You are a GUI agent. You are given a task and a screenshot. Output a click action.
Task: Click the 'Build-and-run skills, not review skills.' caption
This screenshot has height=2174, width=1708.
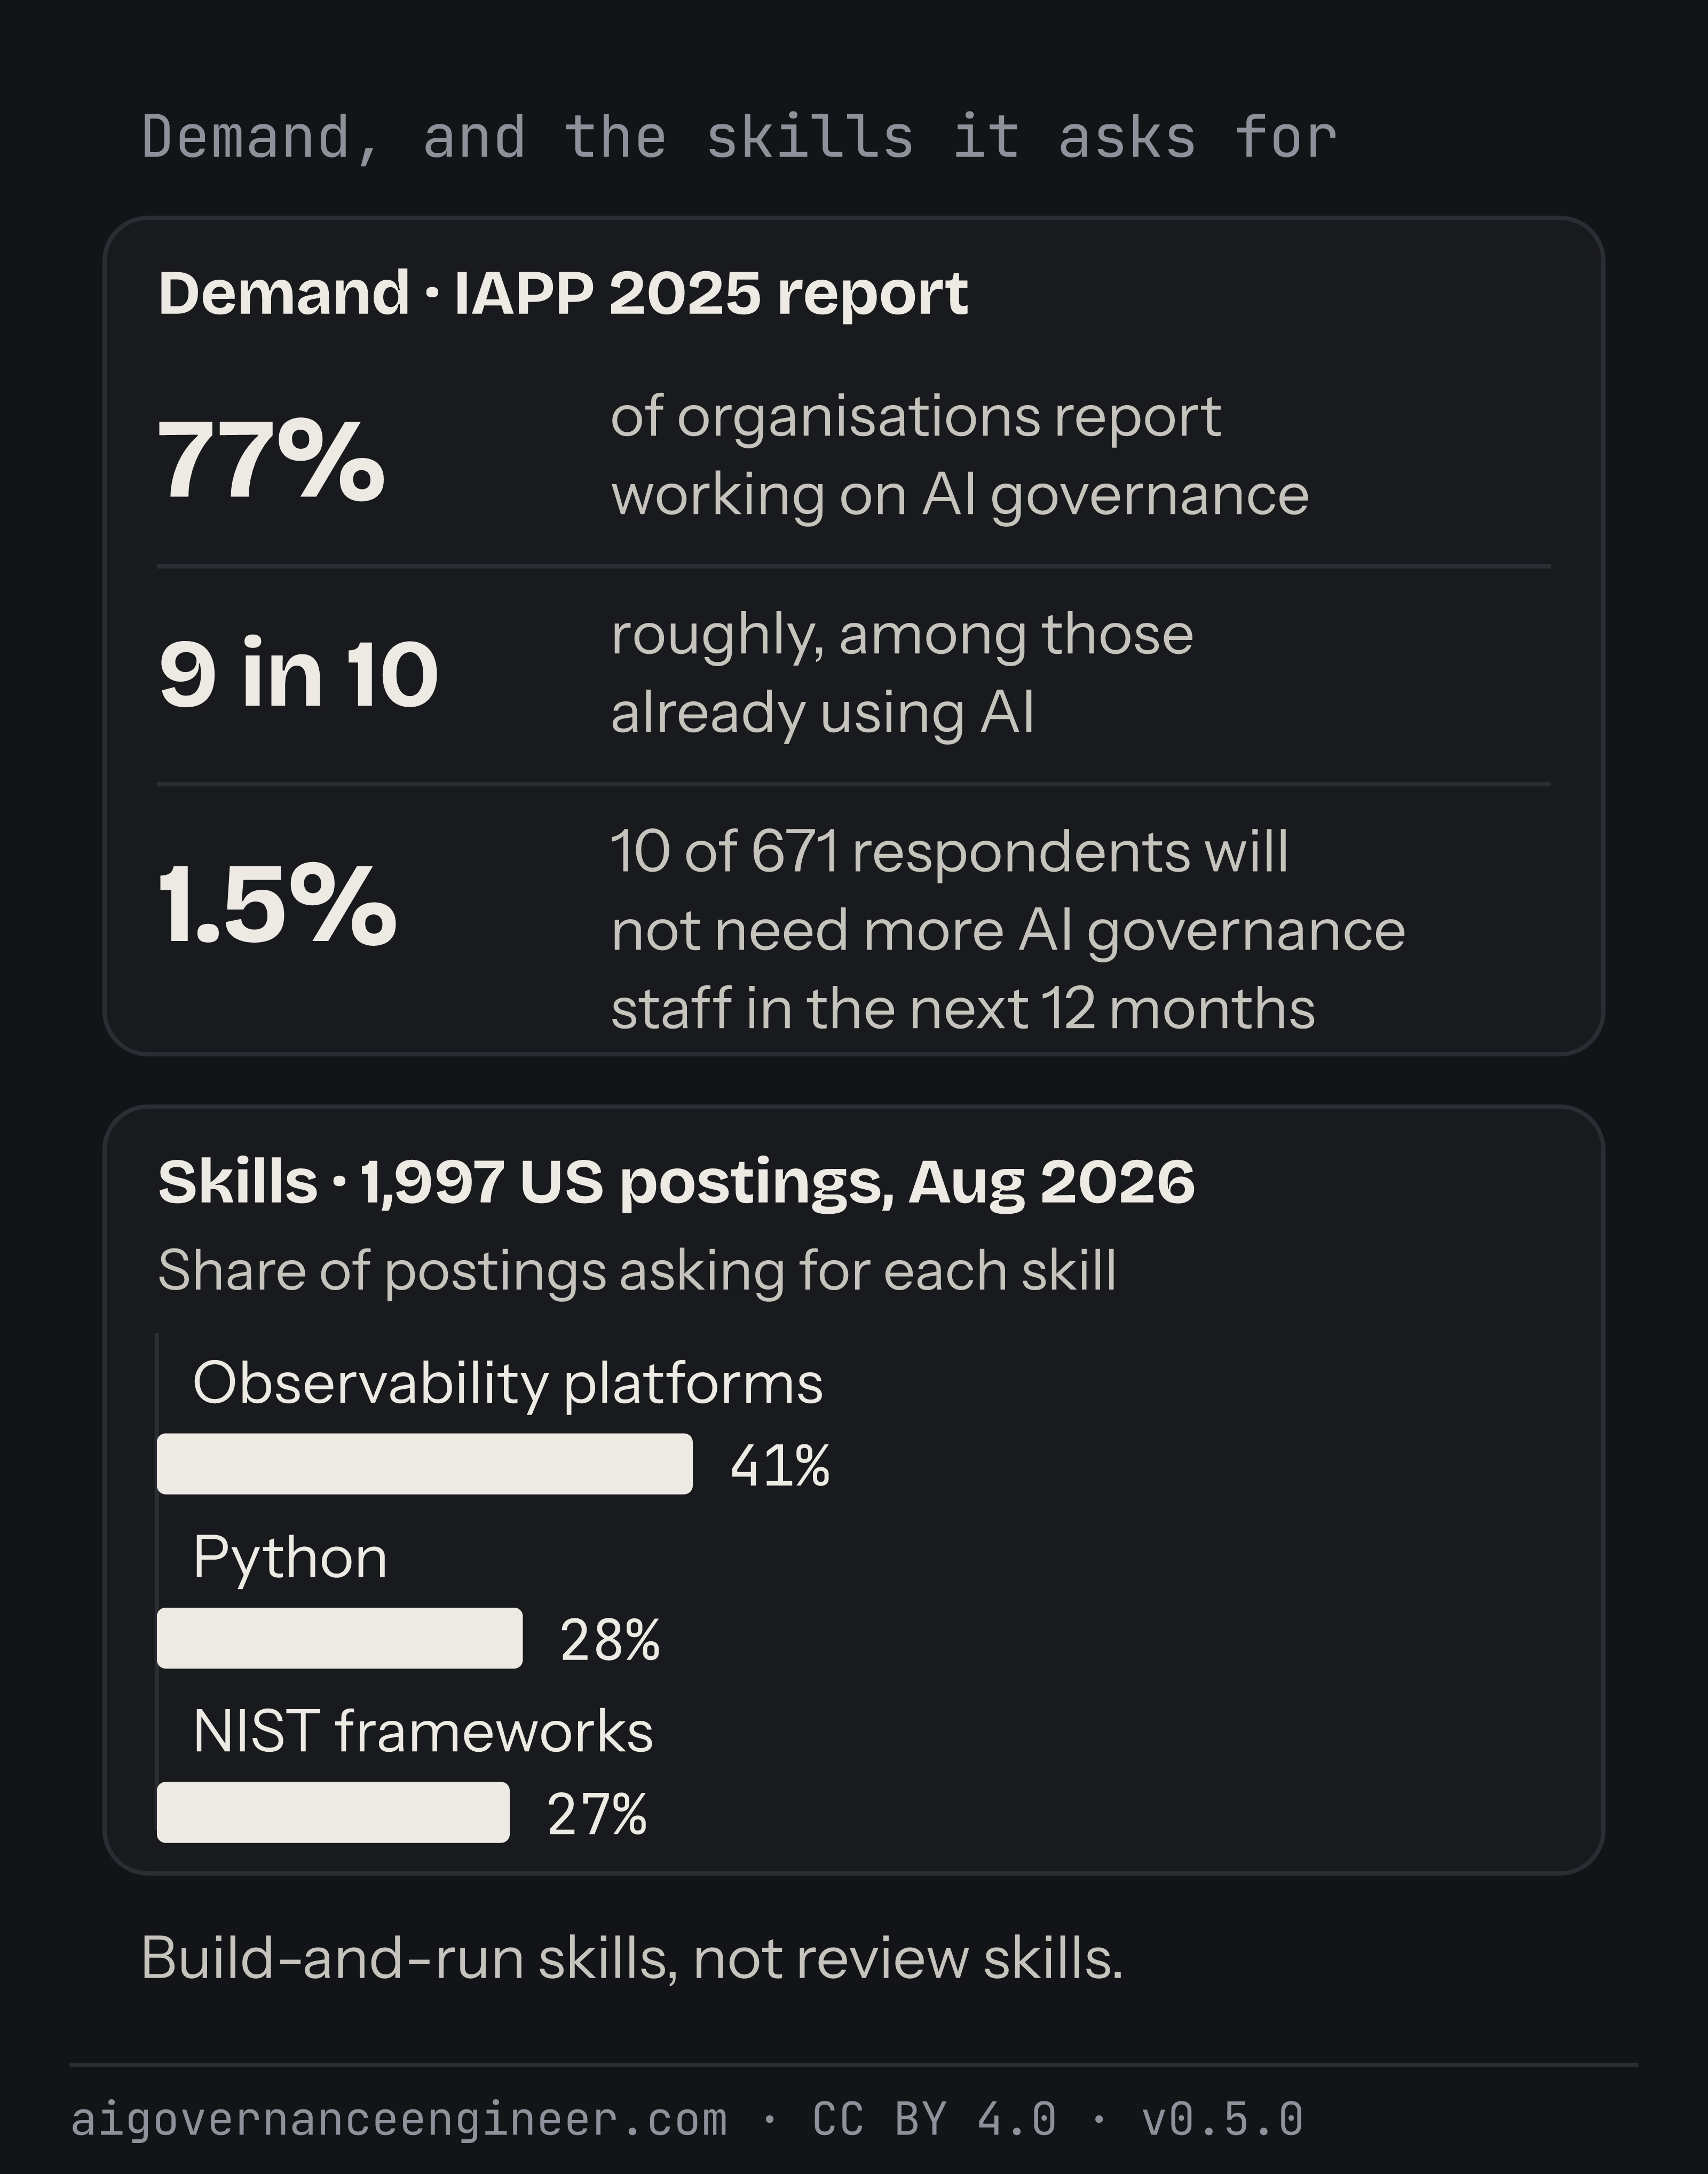(x=632, y=1958)
